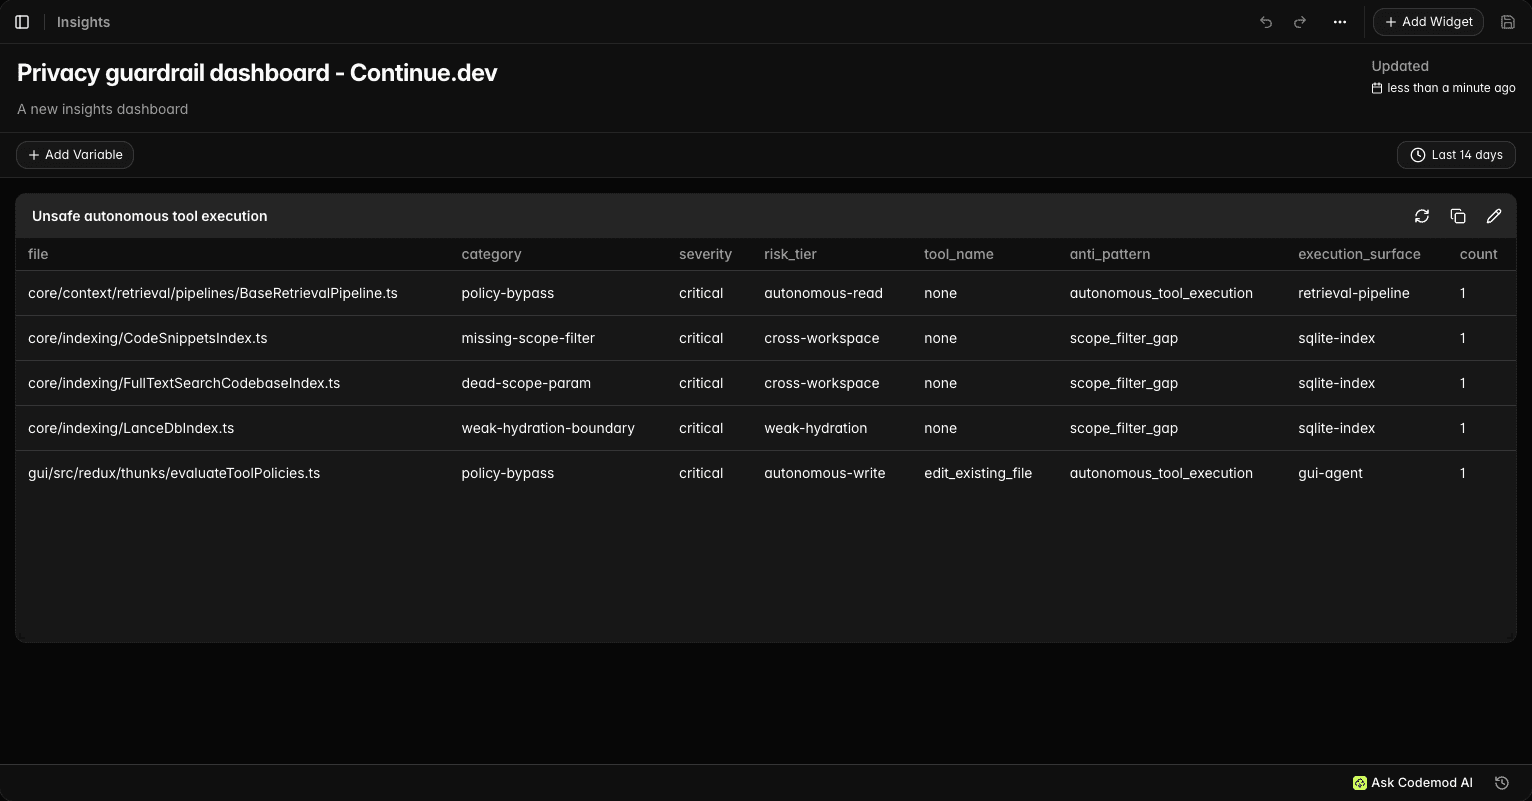This screenshot has height=801, width=1532.
Task: Click the redo arrow icon
Action: [1300, 22]
